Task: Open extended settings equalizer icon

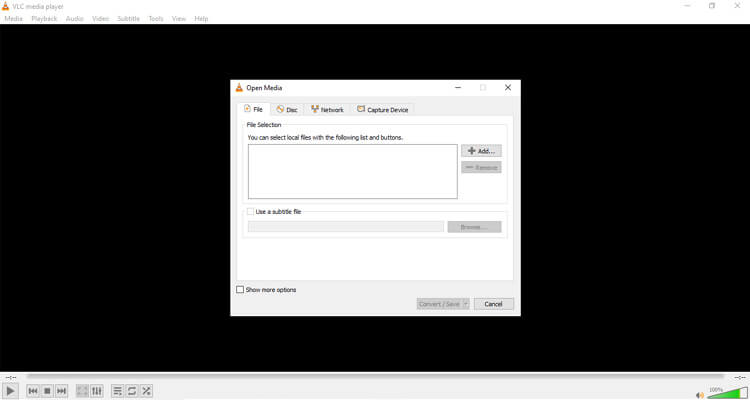Action: [97, 391]
